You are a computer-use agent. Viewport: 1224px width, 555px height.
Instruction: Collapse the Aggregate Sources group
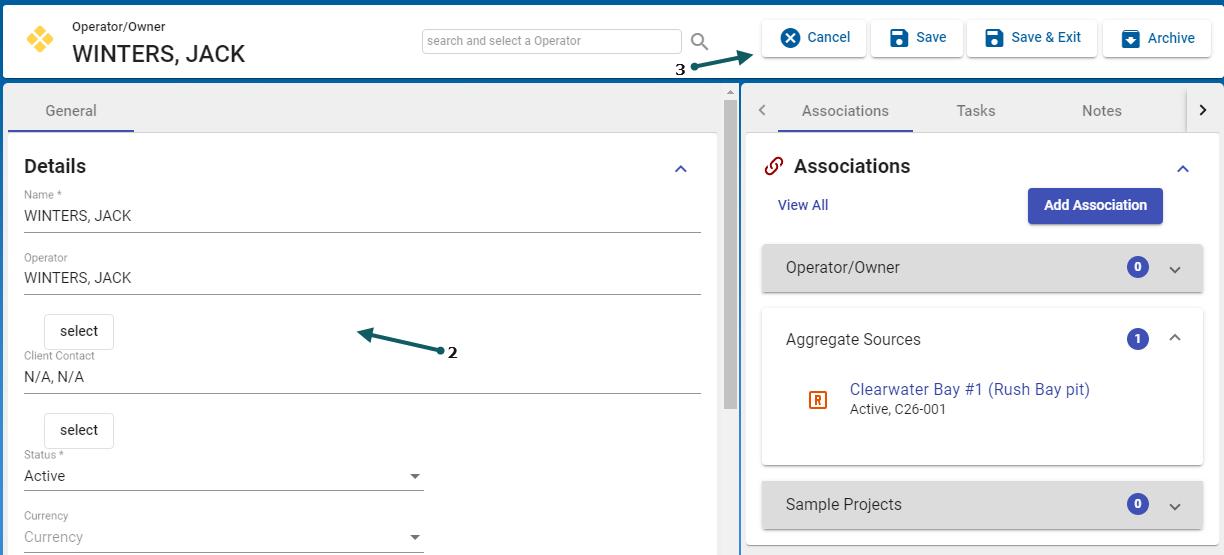1175,339
